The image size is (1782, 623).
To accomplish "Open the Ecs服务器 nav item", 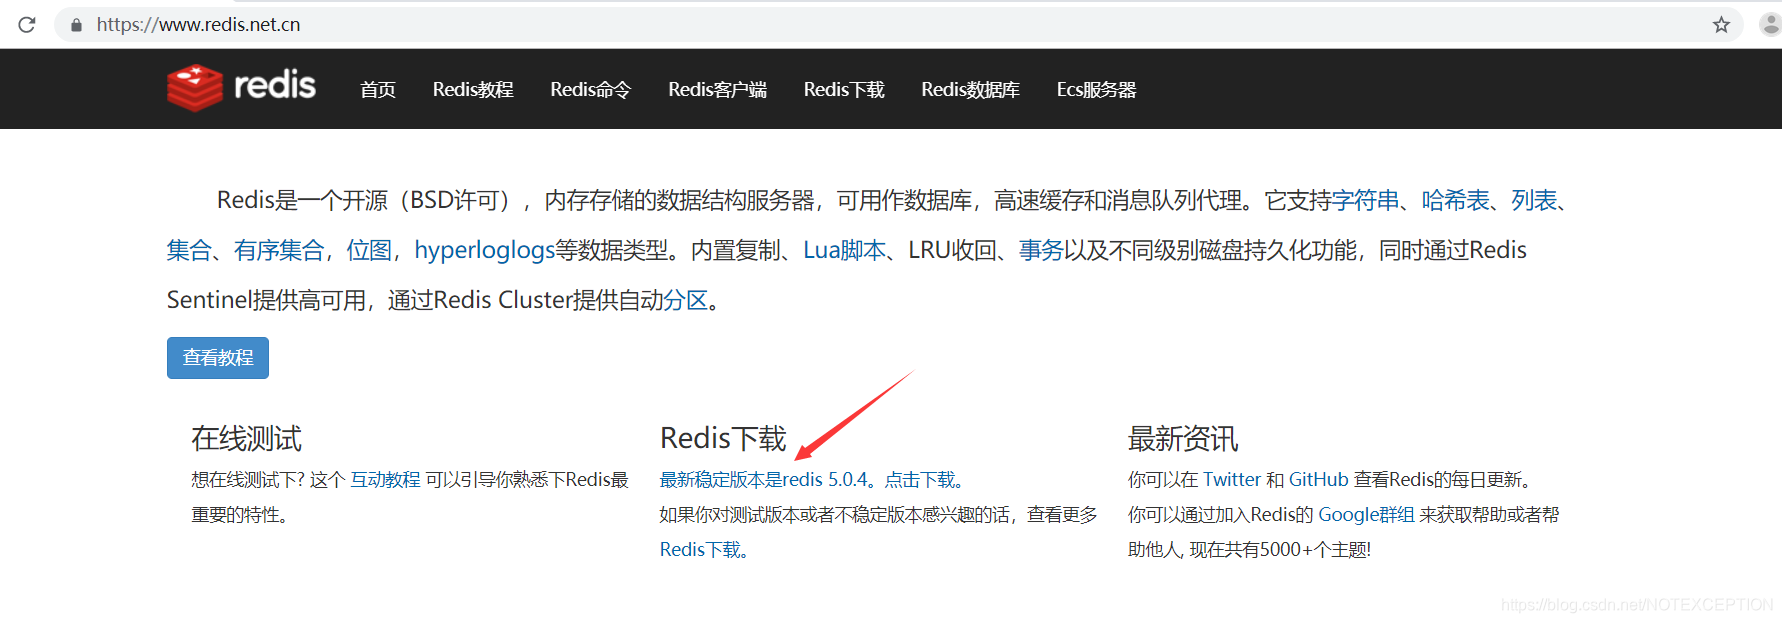I will click(x=1097, y=90).
